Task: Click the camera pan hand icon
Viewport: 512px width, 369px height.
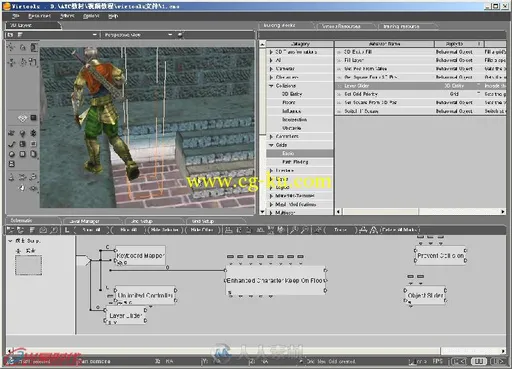Action: [x=22, y=188]
